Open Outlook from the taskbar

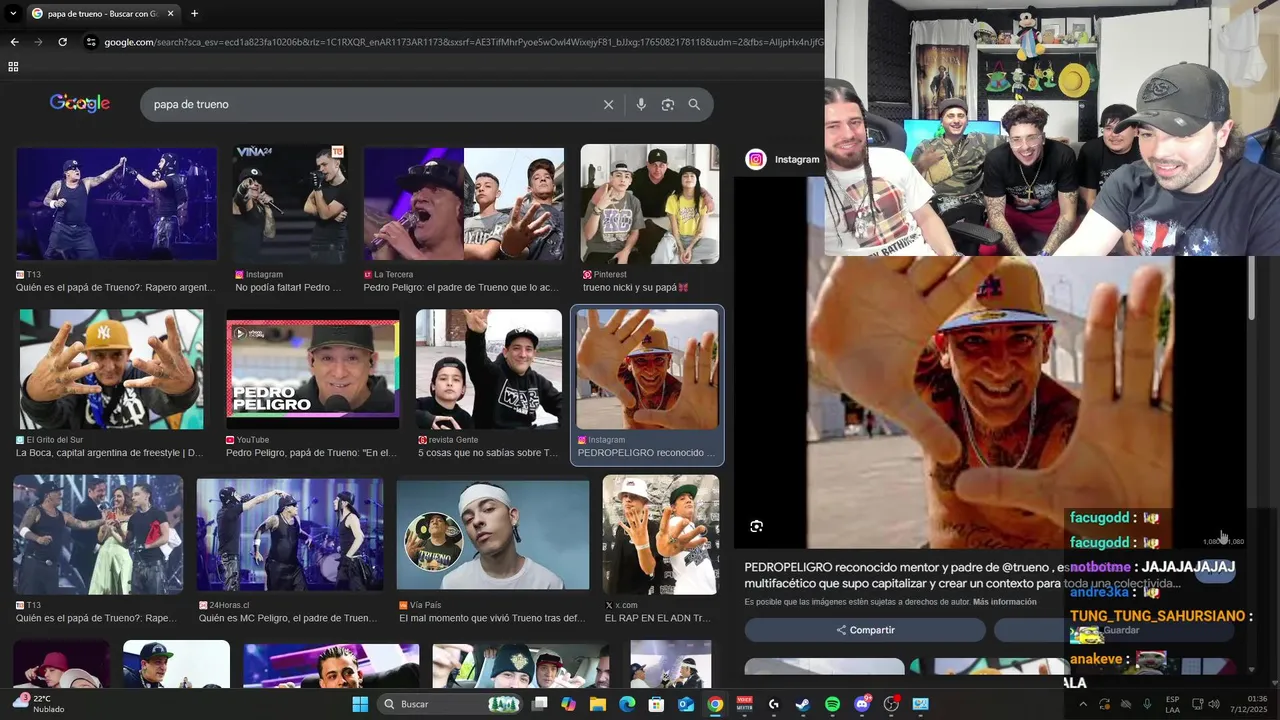pyautogui.click(x=686, y=704)
